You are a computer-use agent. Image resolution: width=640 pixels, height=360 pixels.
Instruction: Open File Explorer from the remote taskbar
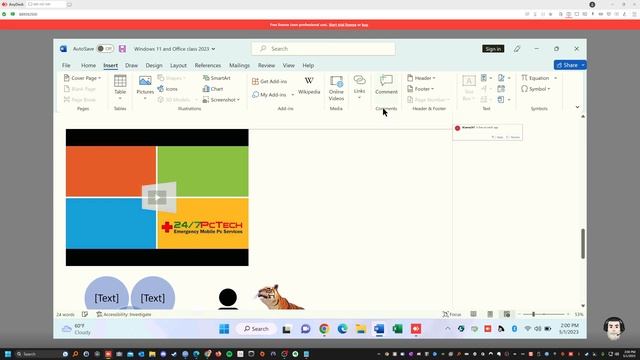pyautogui.click(x=361, y=329)
